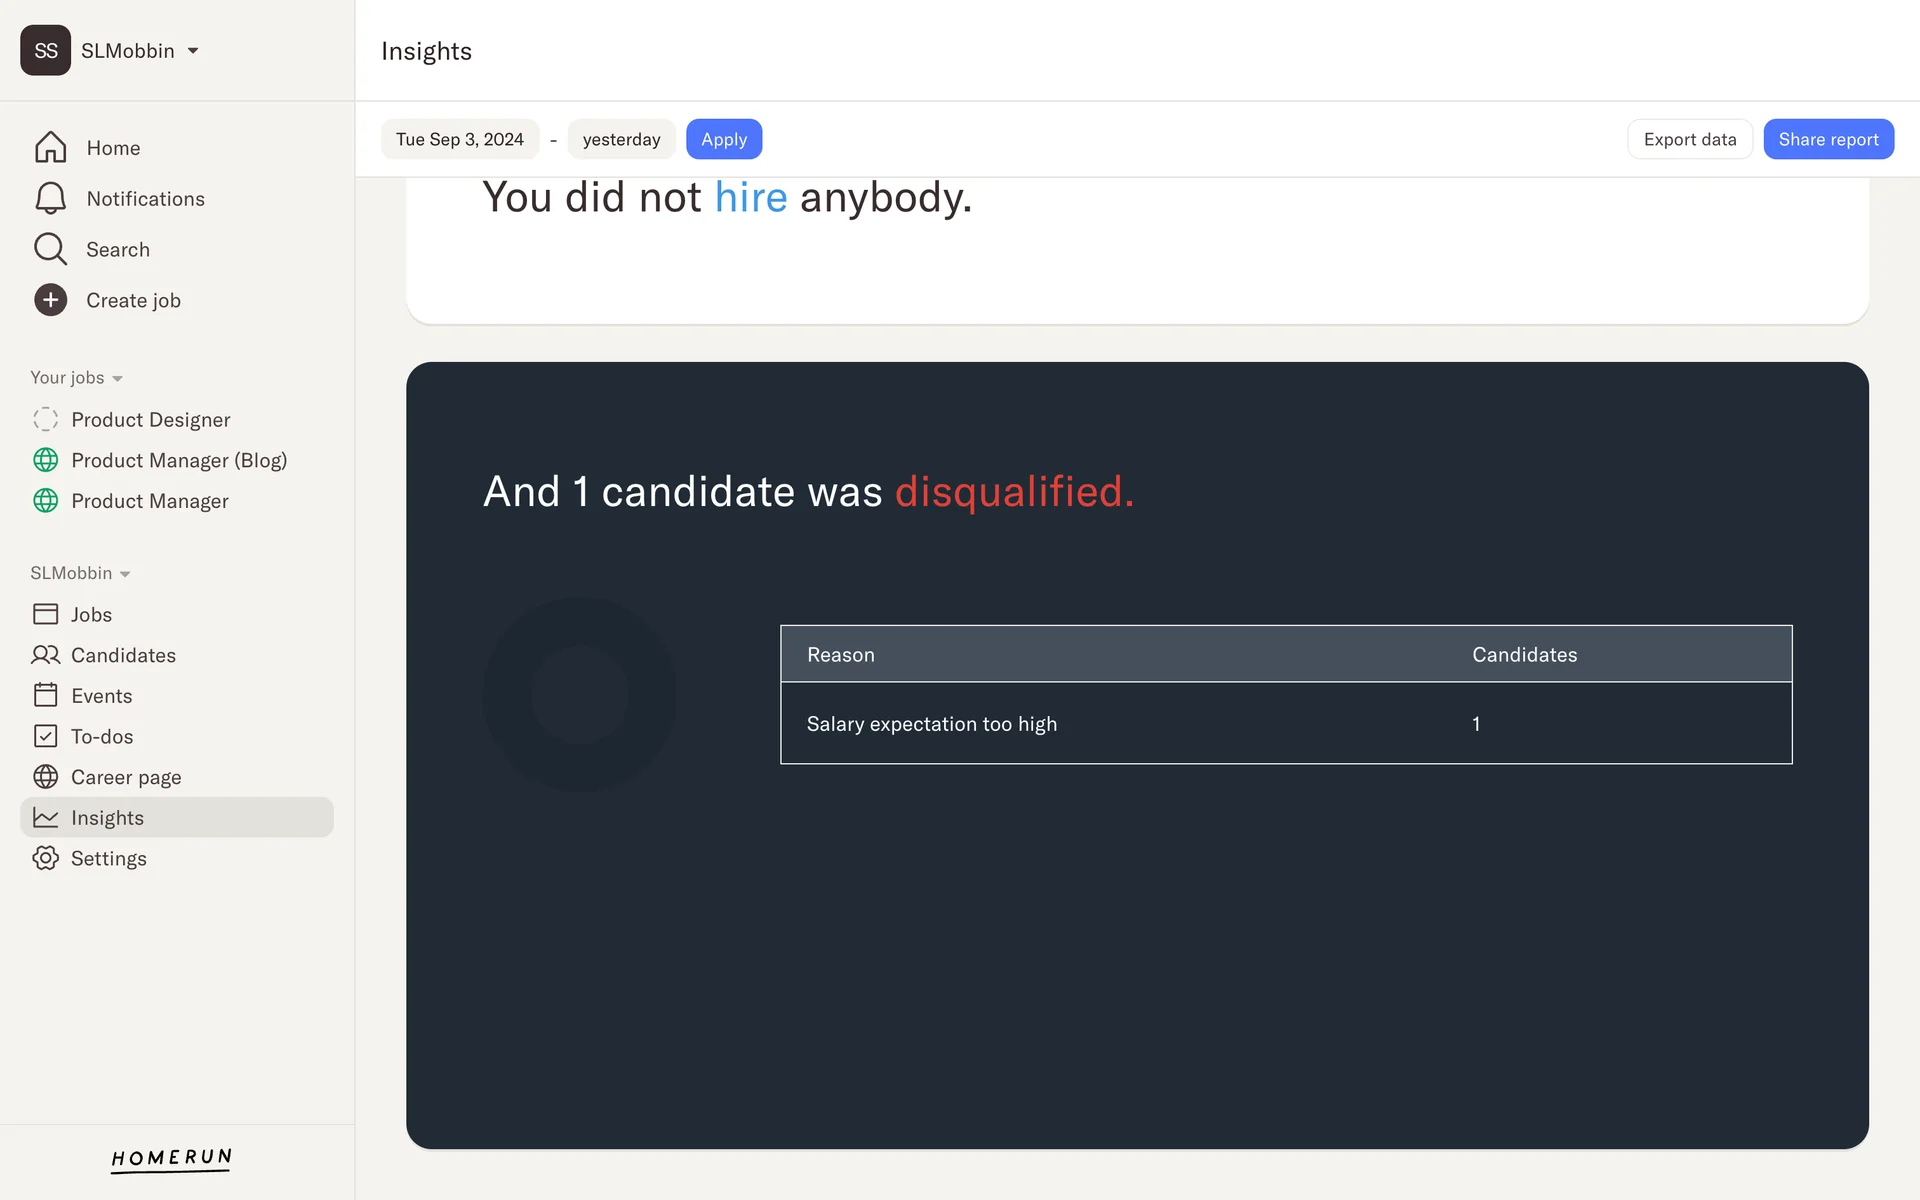Click the Homerun logo

coord(171,1158)
